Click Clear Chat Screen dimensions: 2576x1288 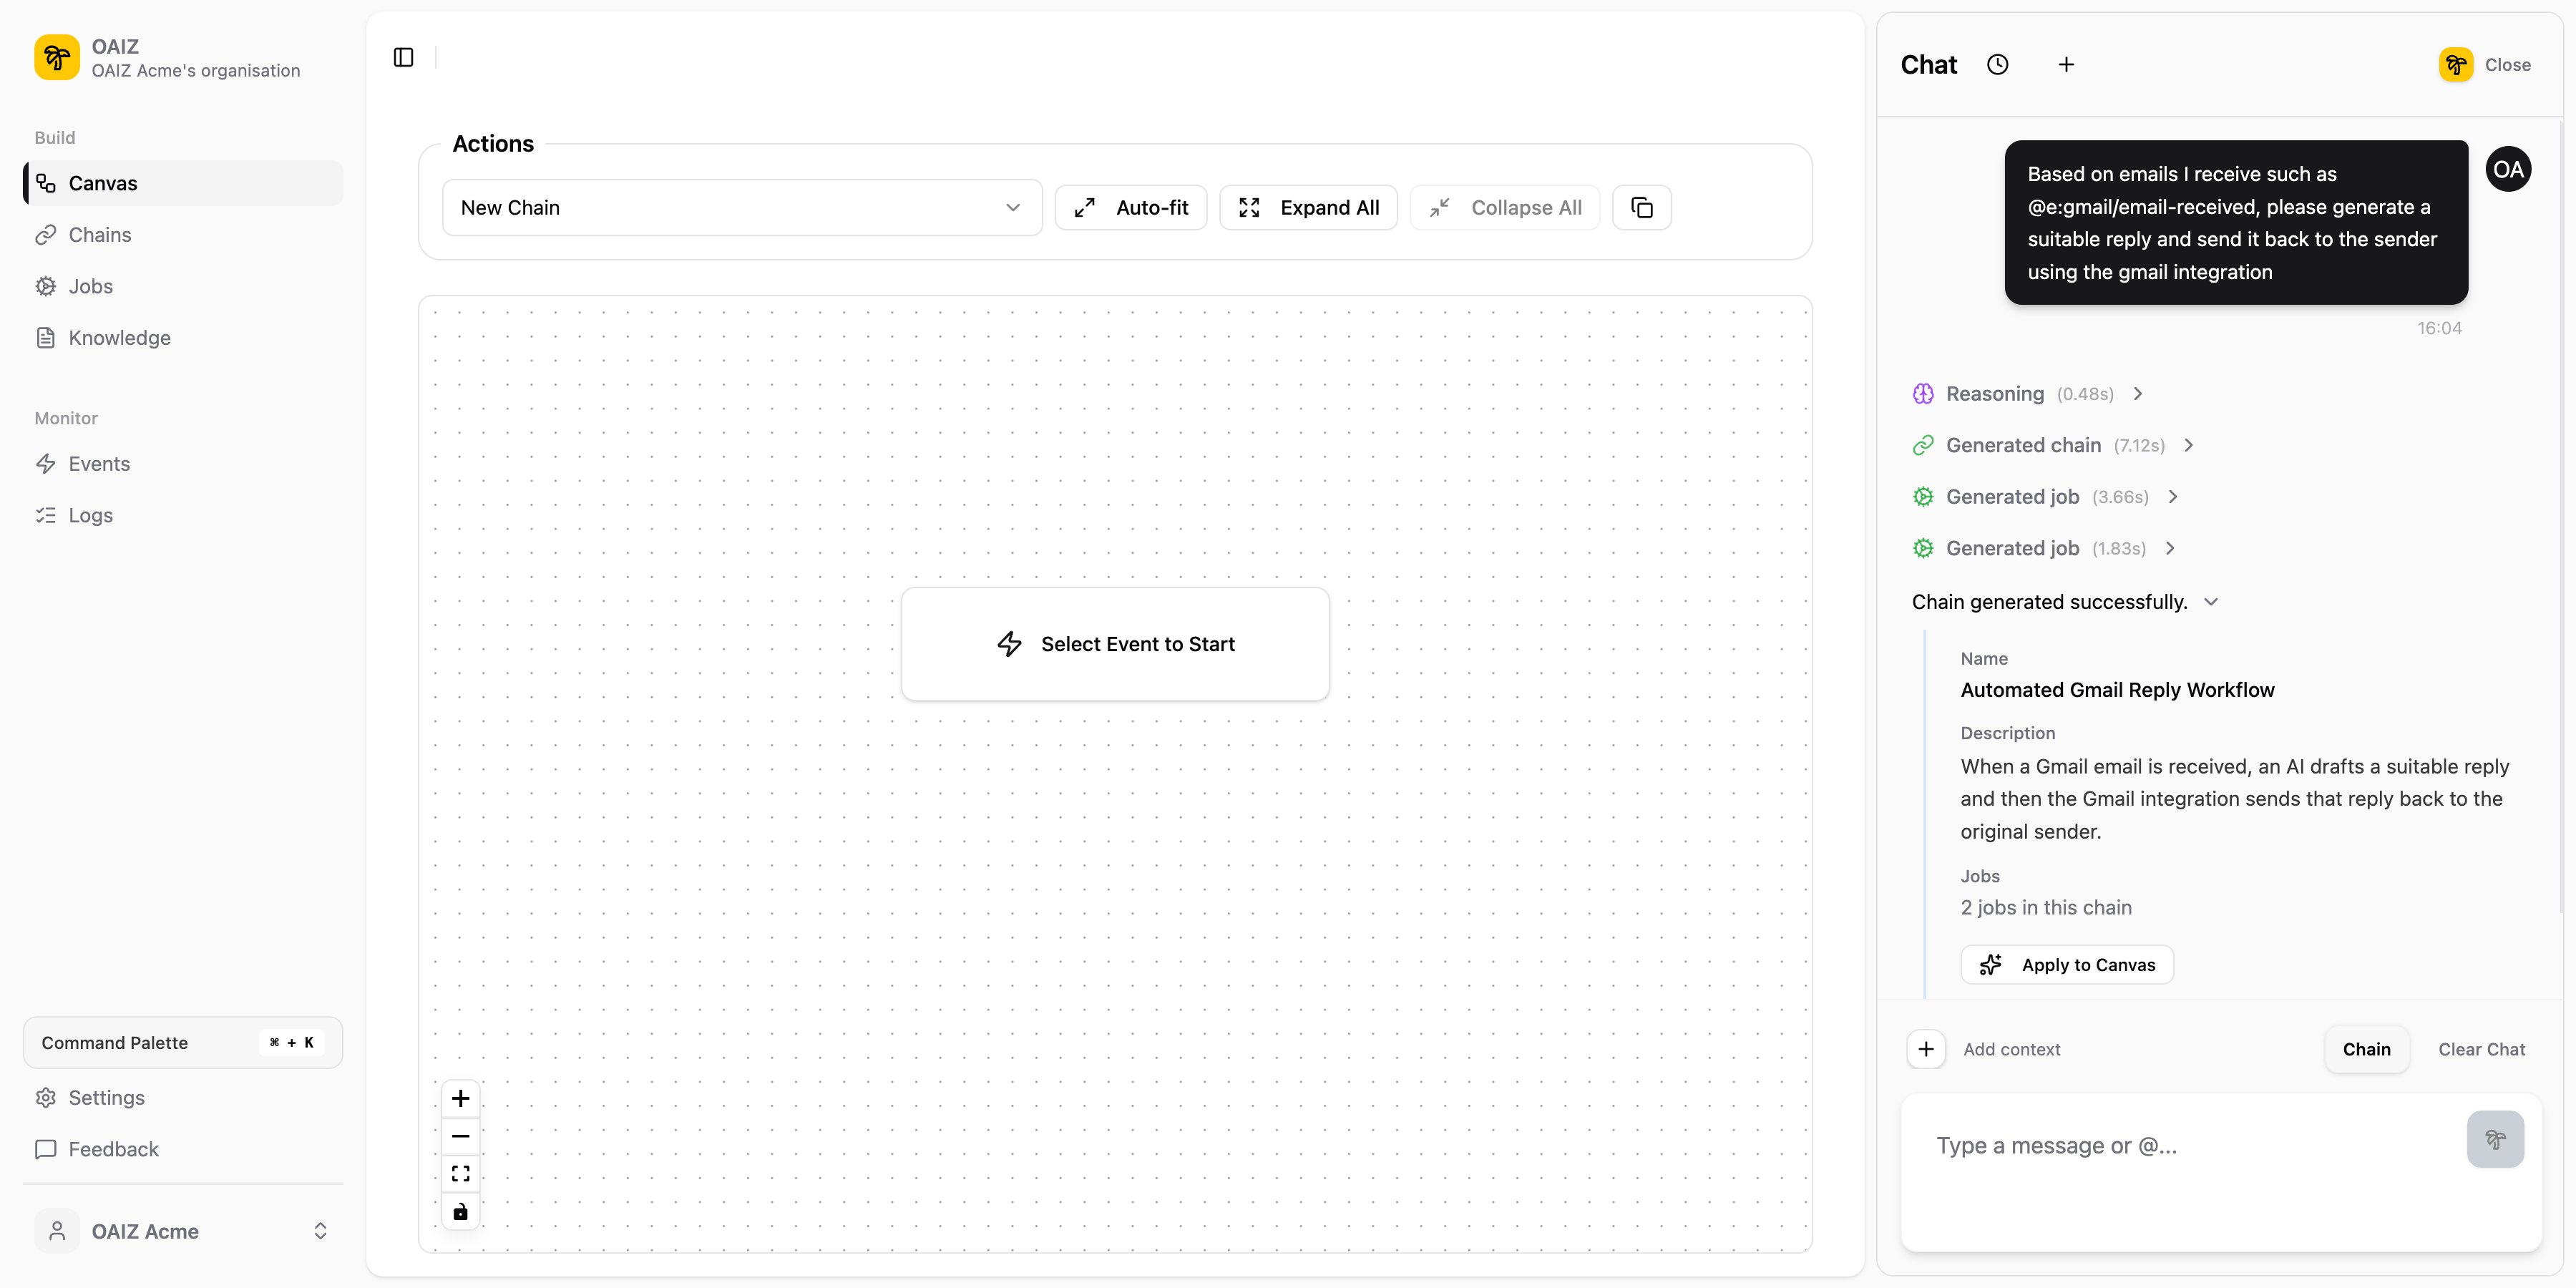click(x=2482, y=1049)
